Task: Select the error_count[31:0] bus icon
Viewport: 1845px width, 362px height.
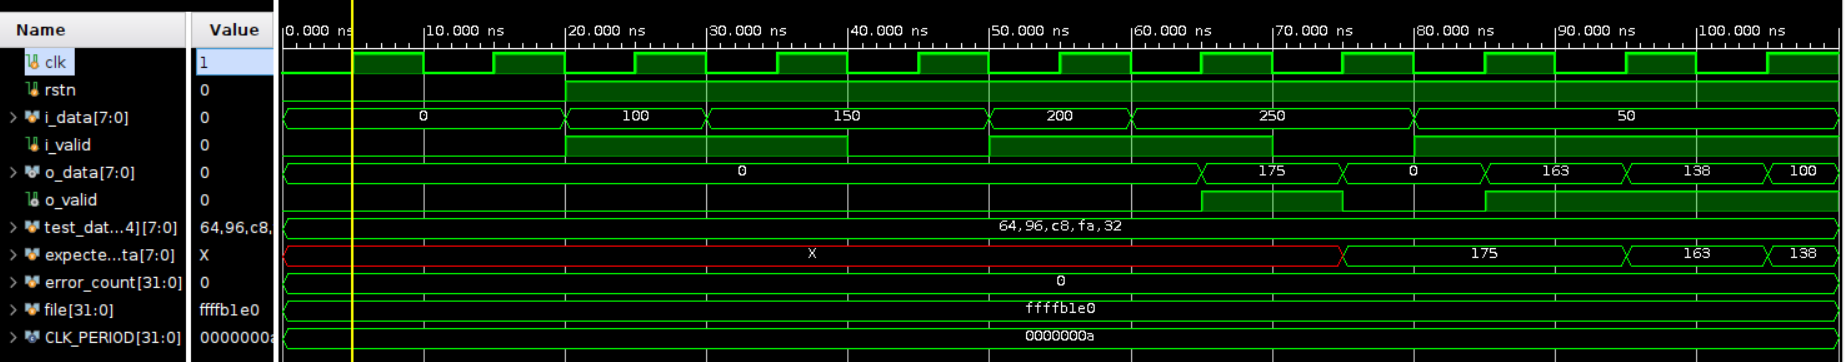Action: click(32, 282)
